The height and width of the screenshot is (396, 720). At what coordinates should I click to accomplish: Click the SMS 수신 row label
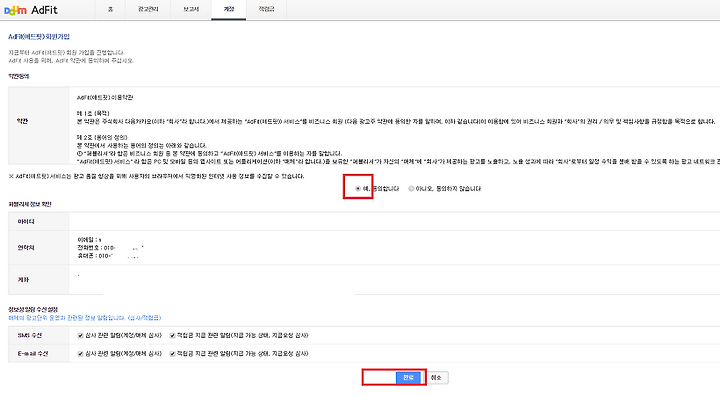30,335
